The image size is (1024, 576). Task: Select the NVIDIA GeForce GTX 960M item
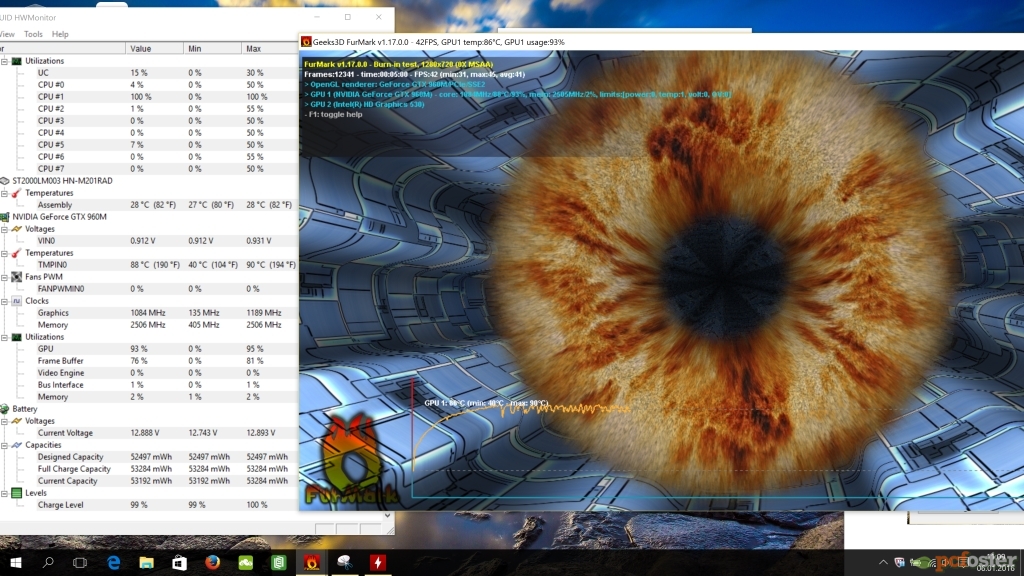tap(59, 217)
